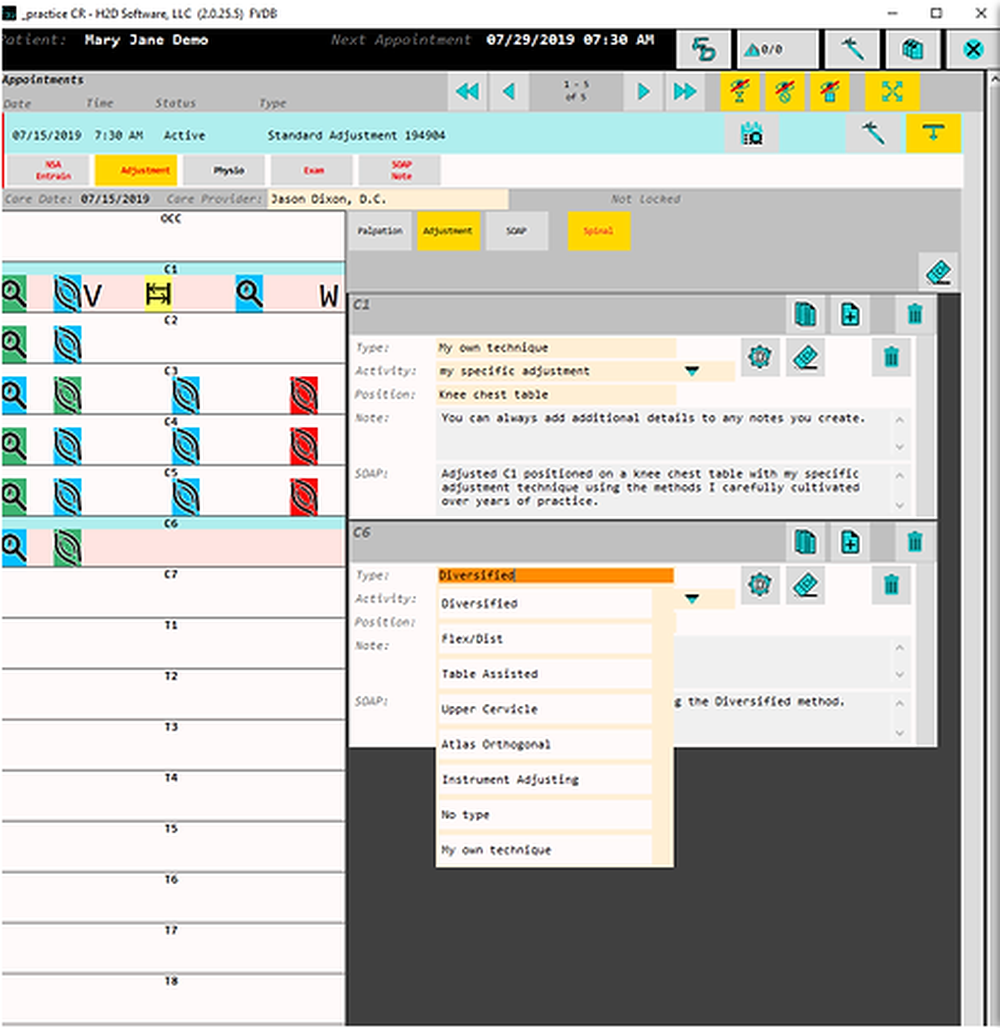Click the C6 Type field showing Diversified
Screen dimensions: 1000x1028
point(555,576)
